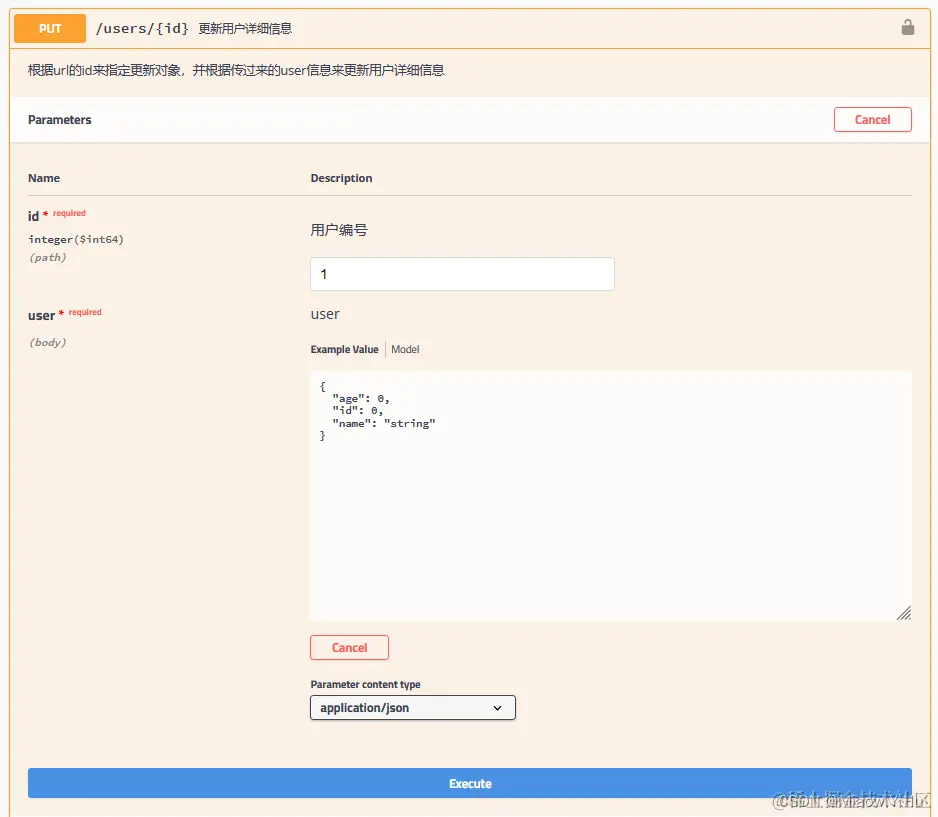Open the Parameter content type dropdown
Screen dimensions: 938x817
[x=413, y=708]
